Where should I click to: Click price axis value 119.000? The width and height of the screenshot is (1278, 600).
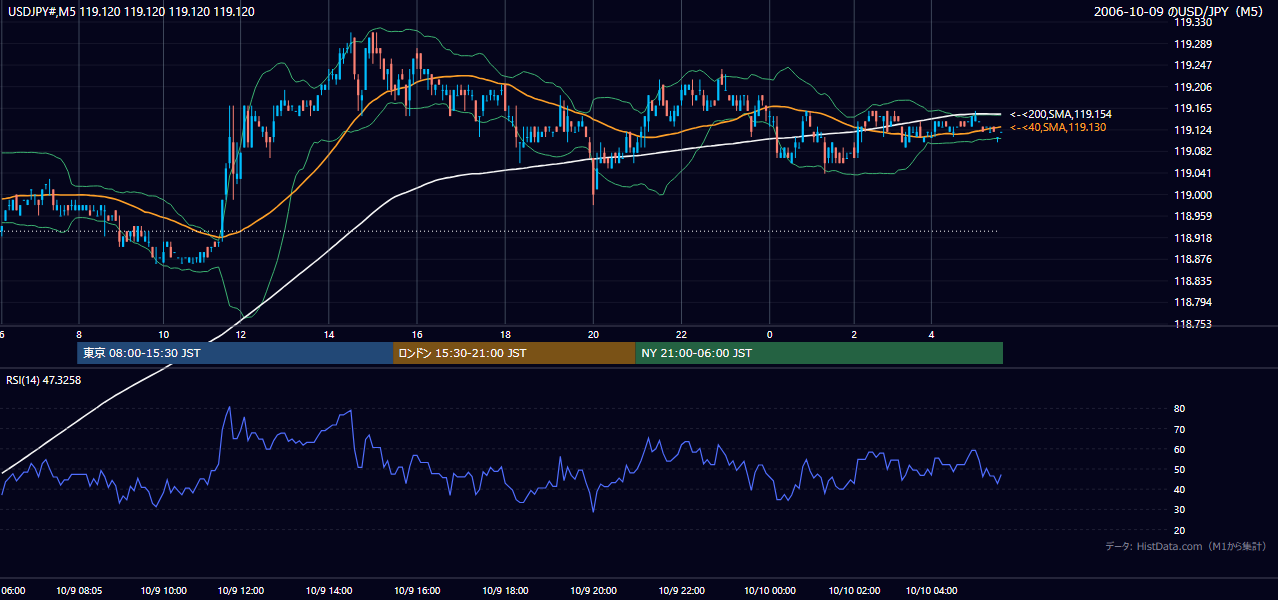coord(1193,195)
